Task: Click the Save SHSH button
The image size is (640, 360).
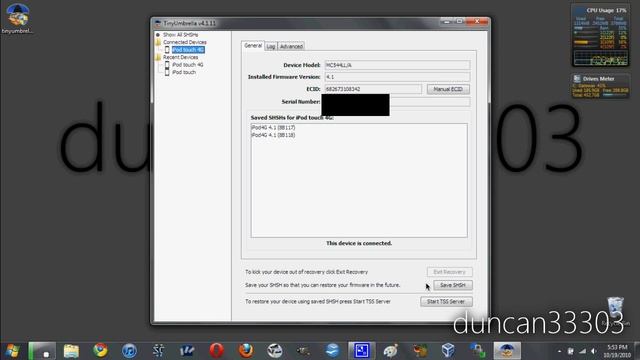Action: pyautogui.click(x=453, y=285)
